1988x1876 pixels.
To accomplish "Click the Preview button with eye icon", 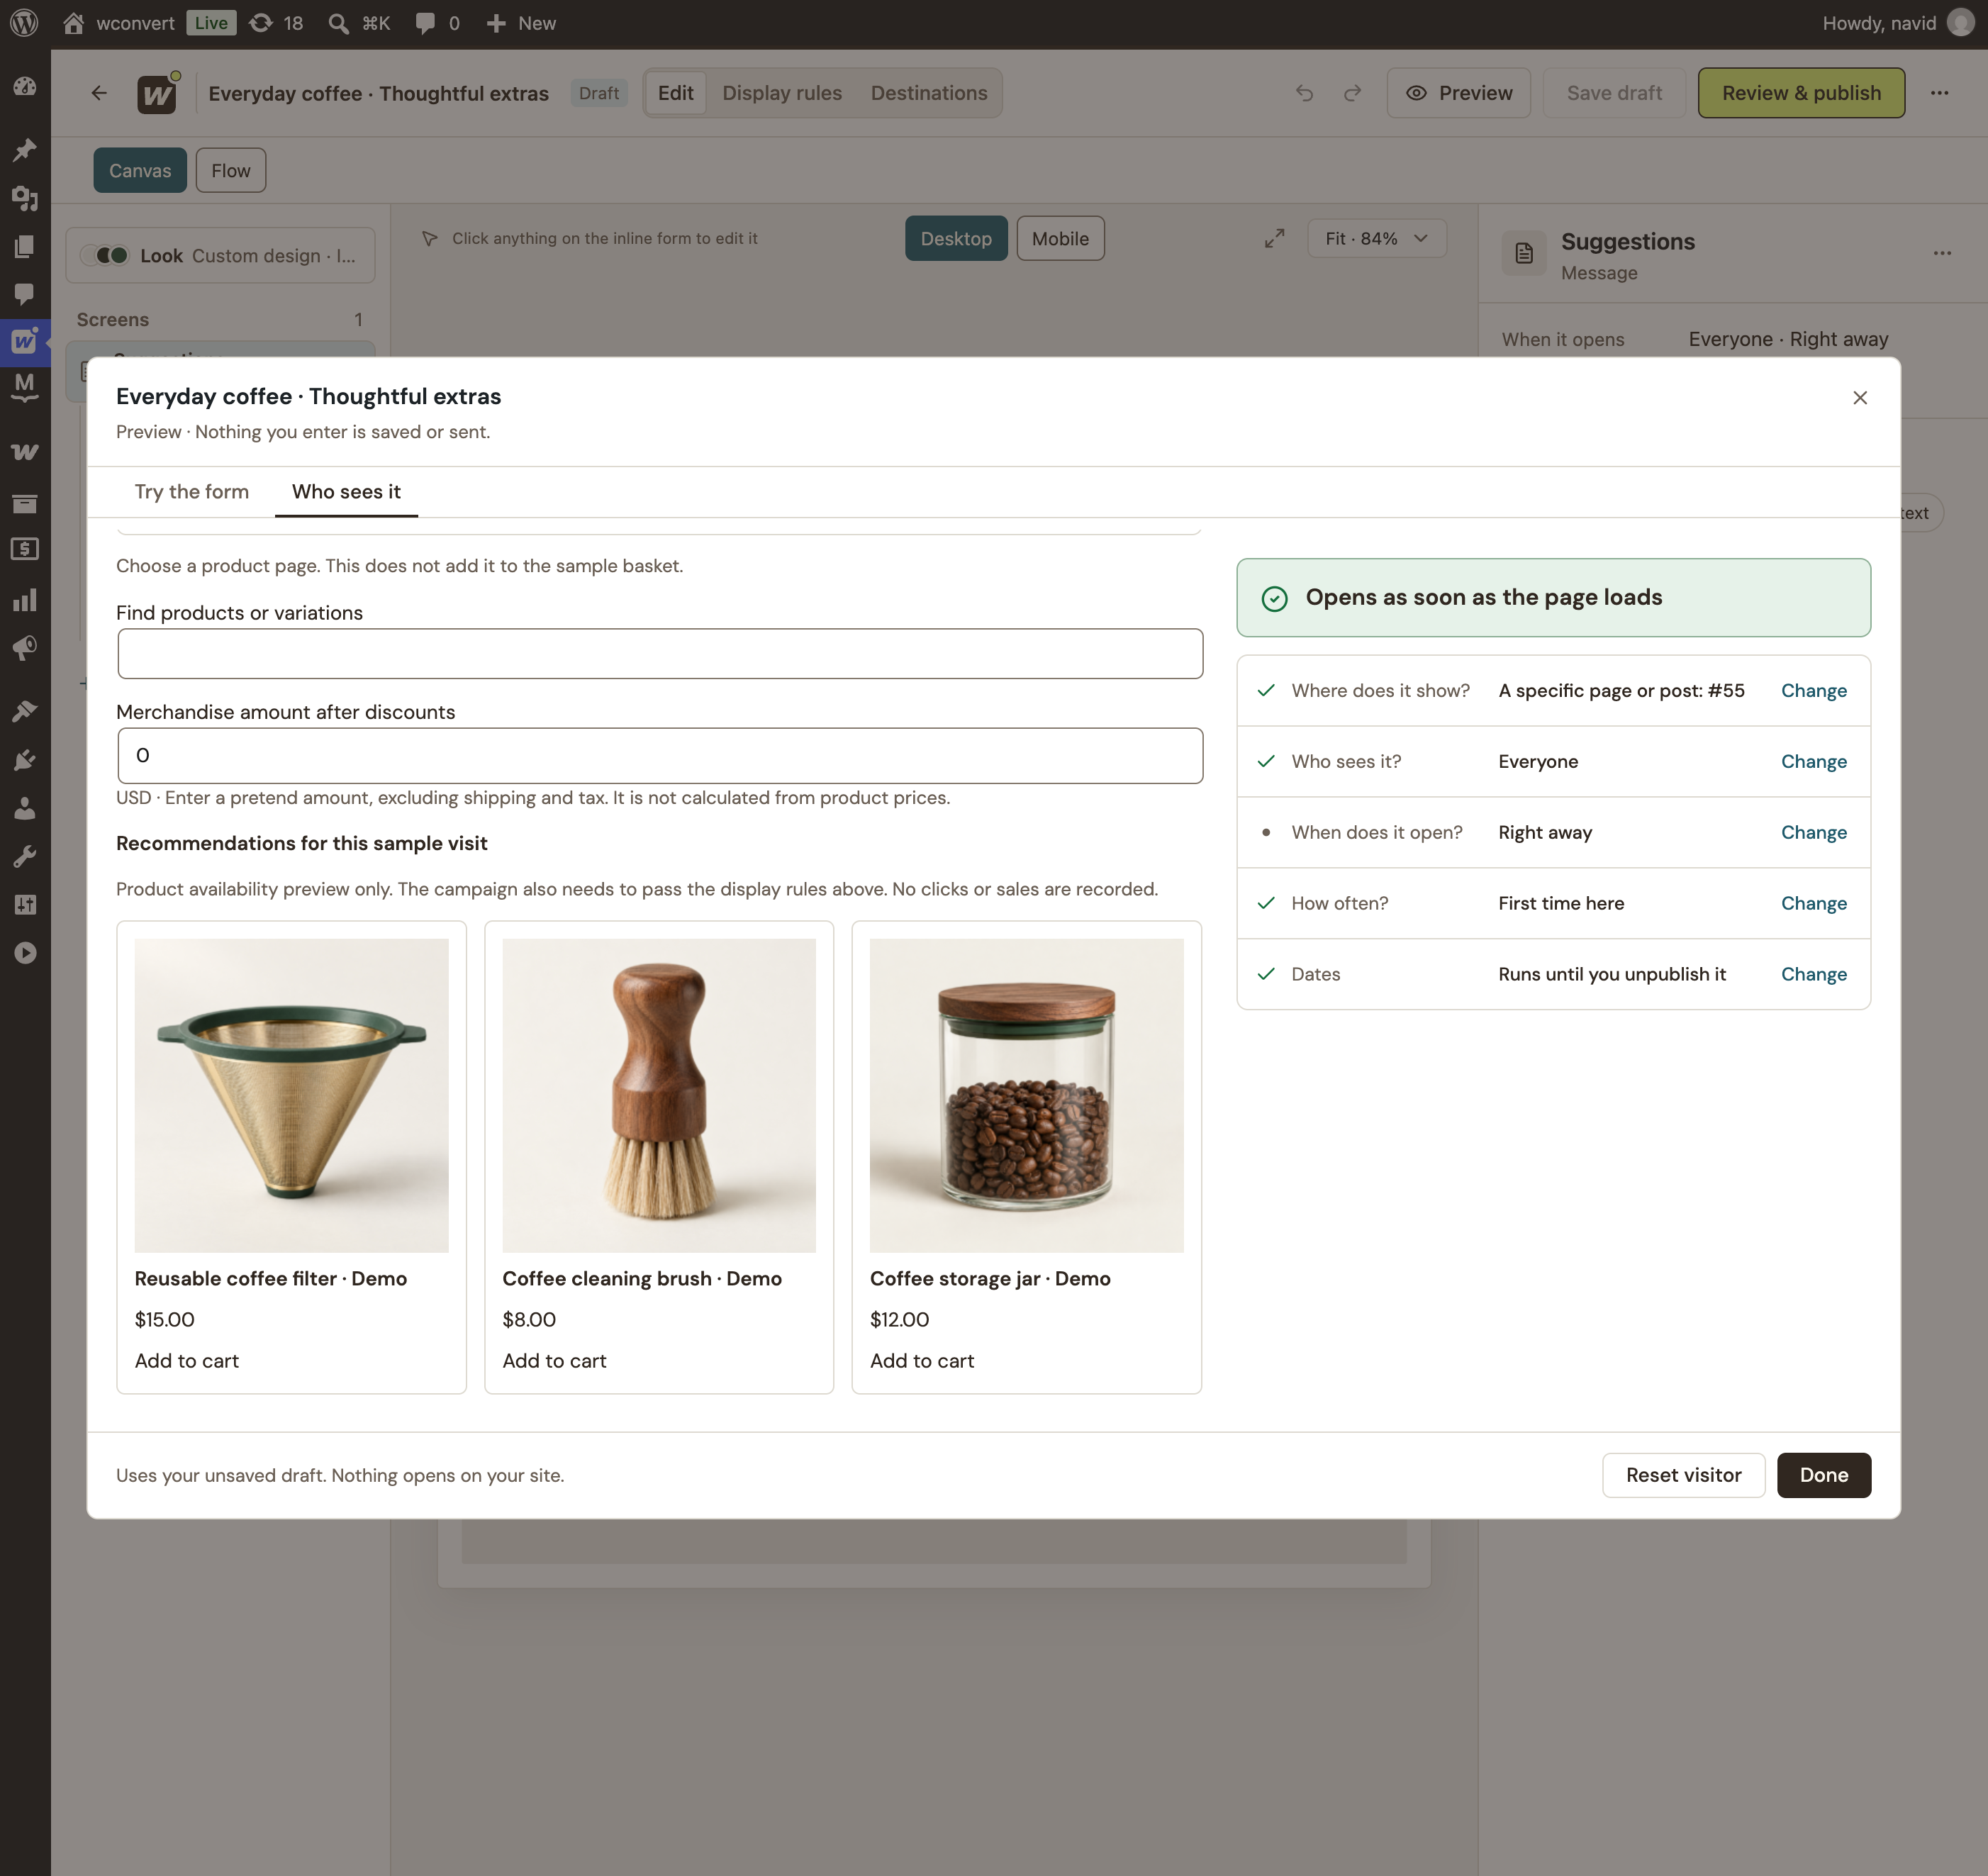I will pos(1458,93).
